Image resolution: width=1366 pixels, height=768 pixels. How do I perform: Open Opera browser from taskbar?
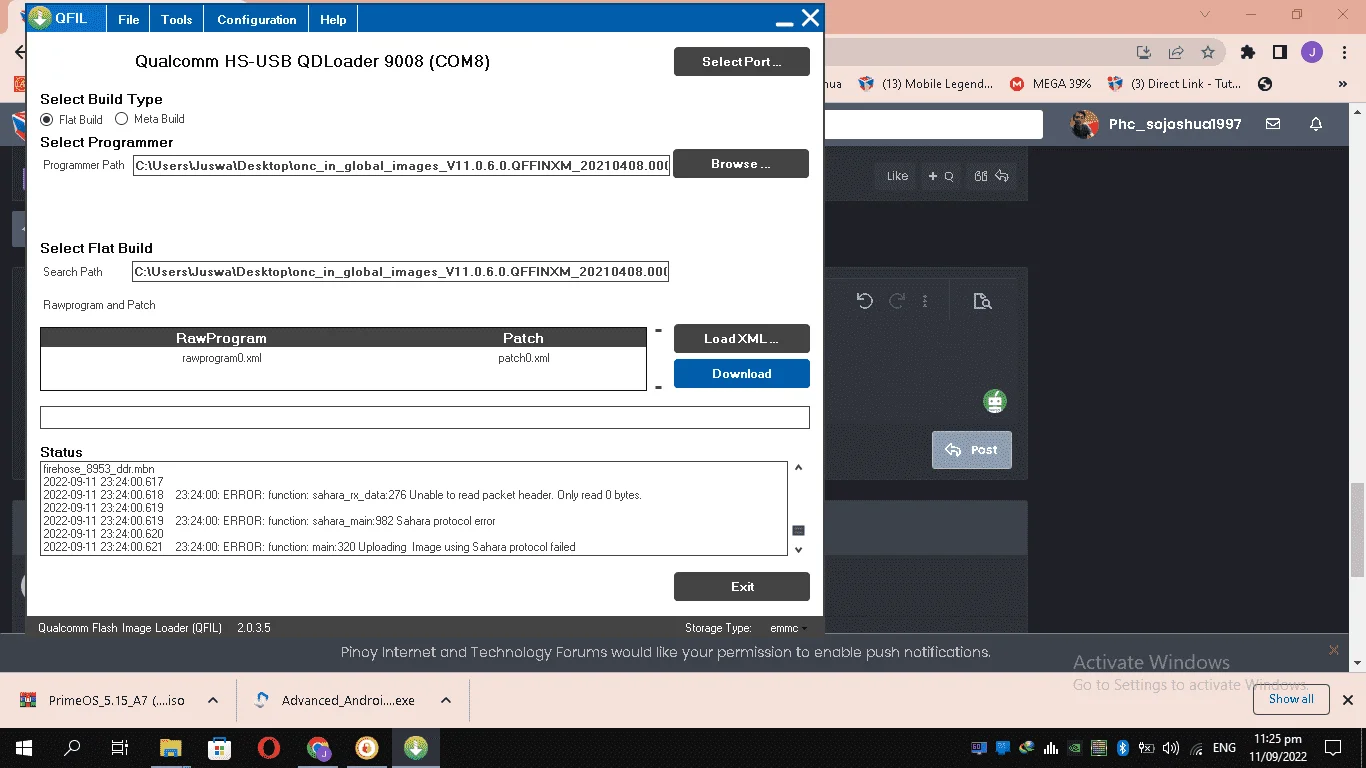[268, 748]
